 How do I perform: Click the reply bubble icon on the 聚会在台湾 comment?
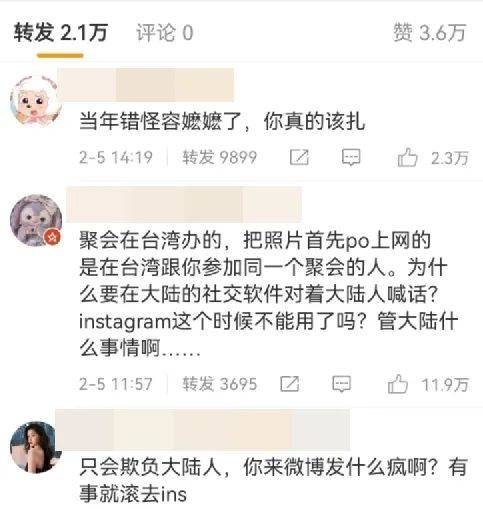click(x=342, y=384)
